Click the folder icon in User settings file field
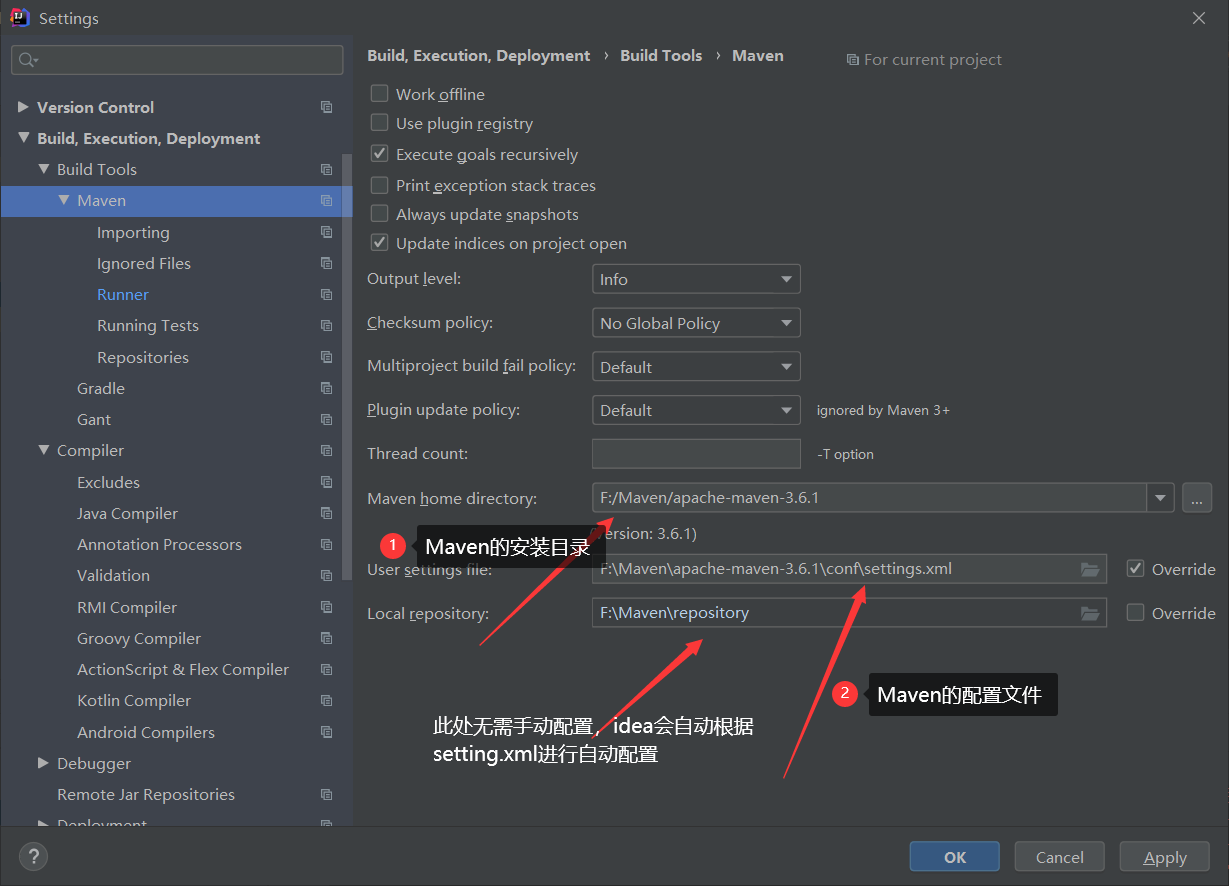Screen dimensions: 1229x886 1090,569
